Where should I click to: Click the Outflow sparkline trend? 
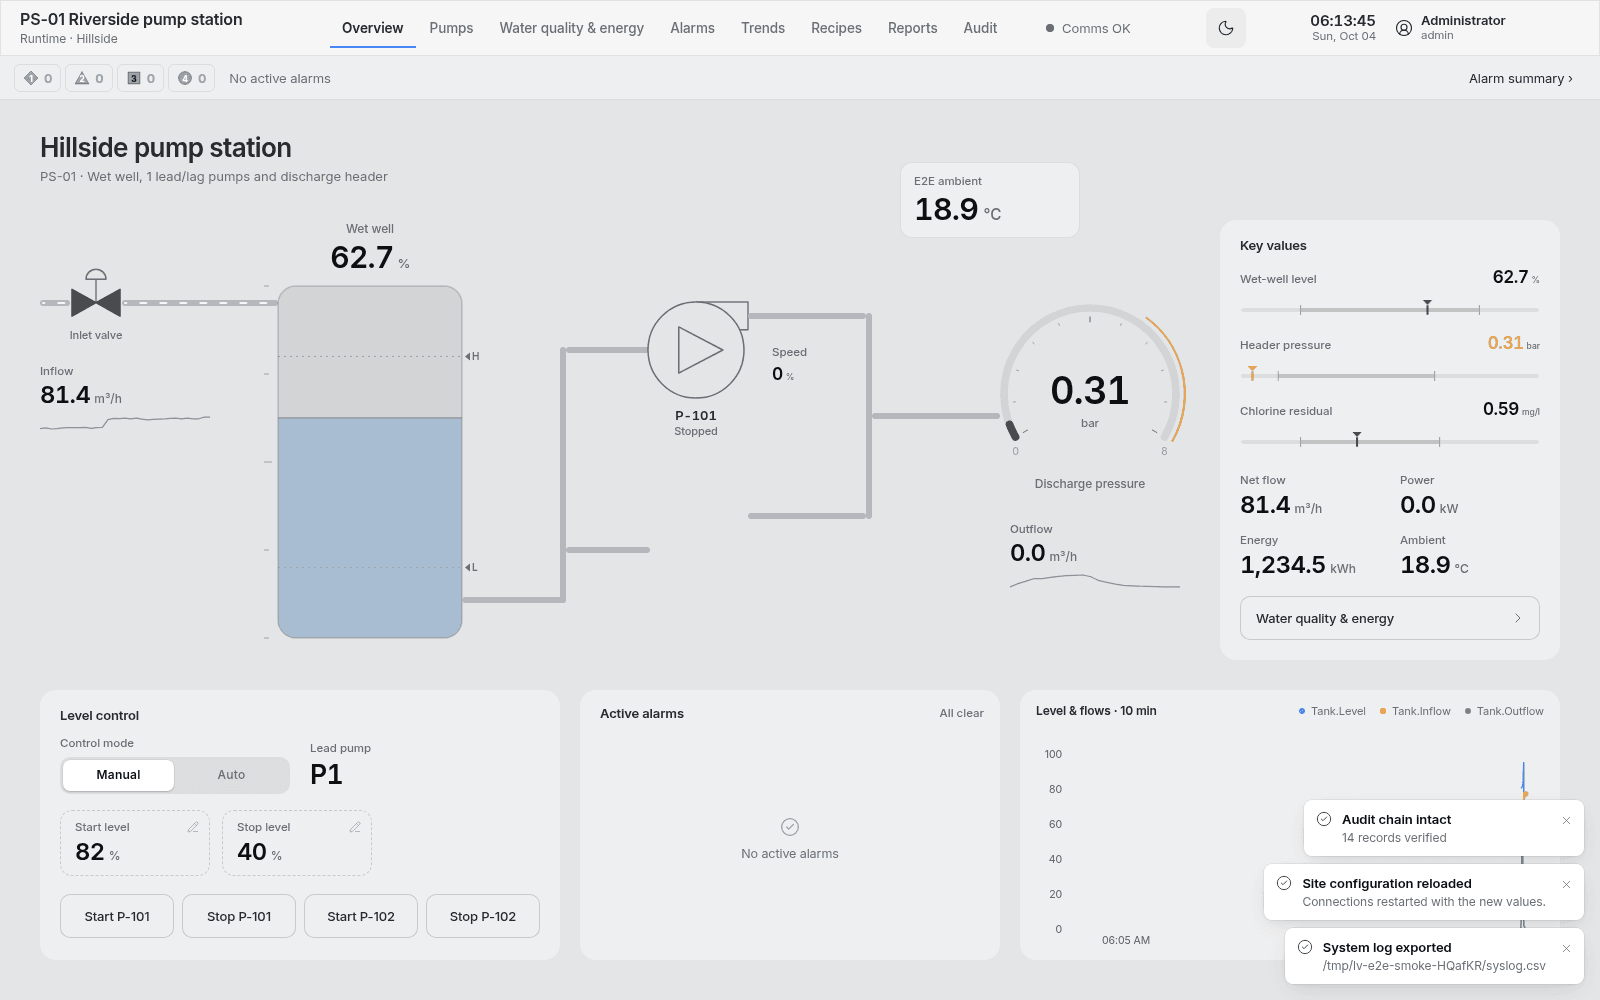[x=1095, y=580]
